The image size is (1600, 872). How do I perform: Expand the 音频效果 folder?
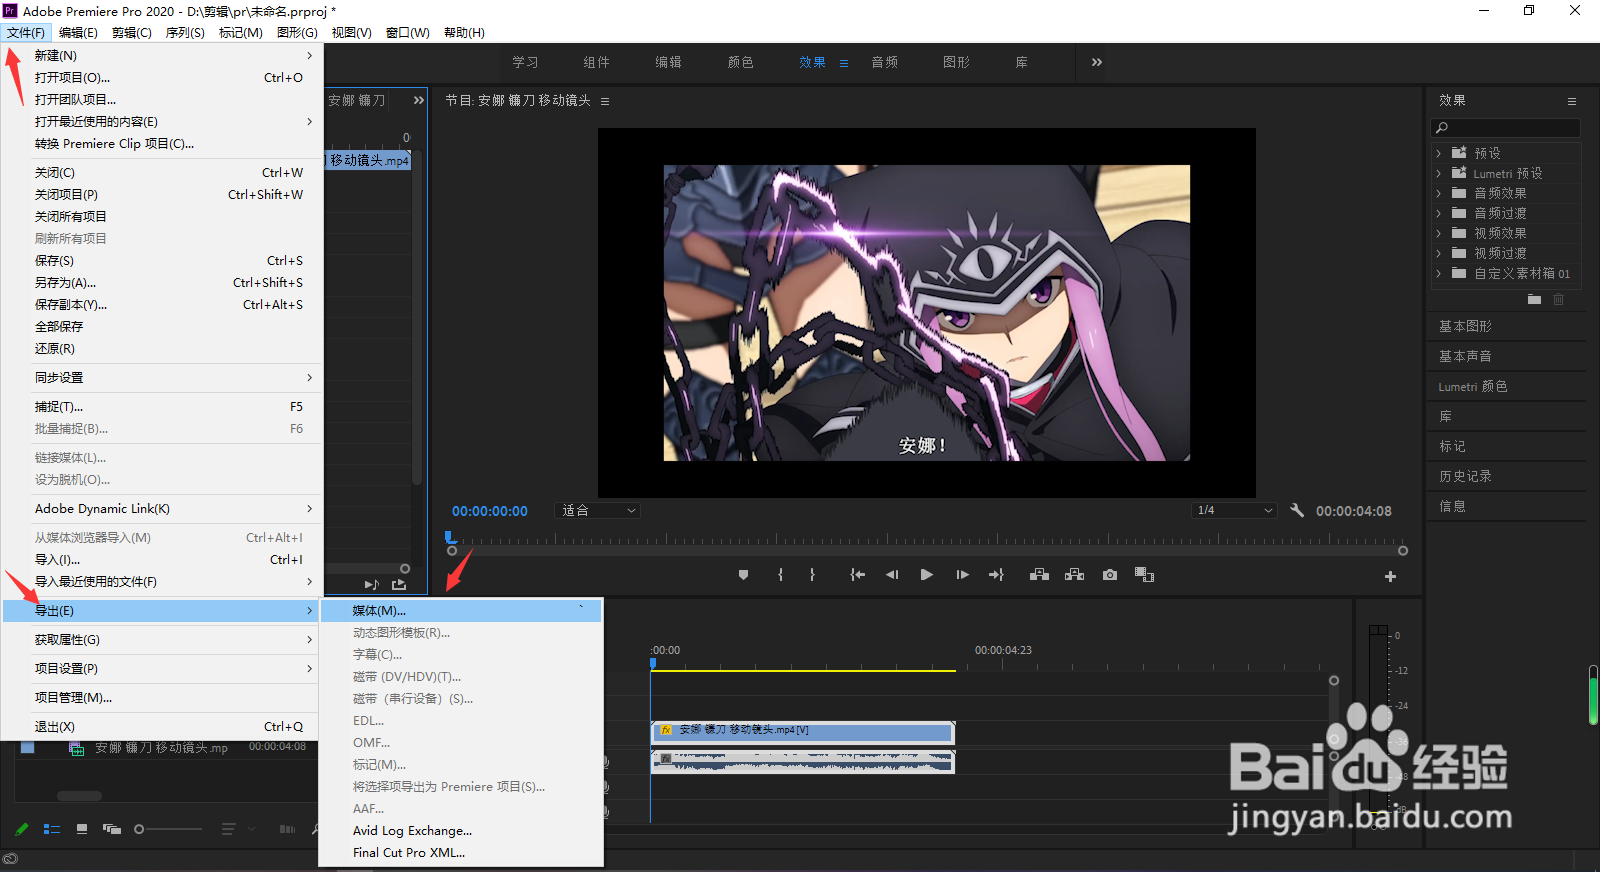click(1439, 193)
